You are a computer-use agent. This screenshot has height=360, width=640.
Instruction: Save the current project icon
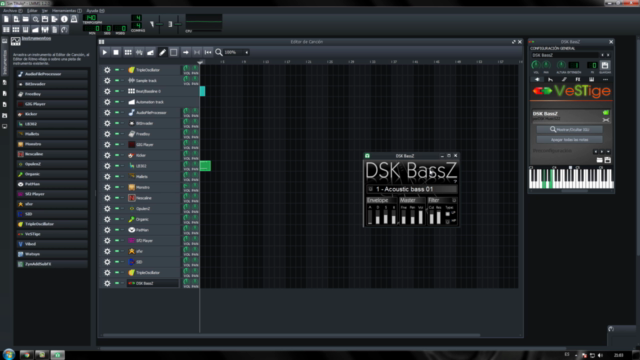(x=45, y=19)
